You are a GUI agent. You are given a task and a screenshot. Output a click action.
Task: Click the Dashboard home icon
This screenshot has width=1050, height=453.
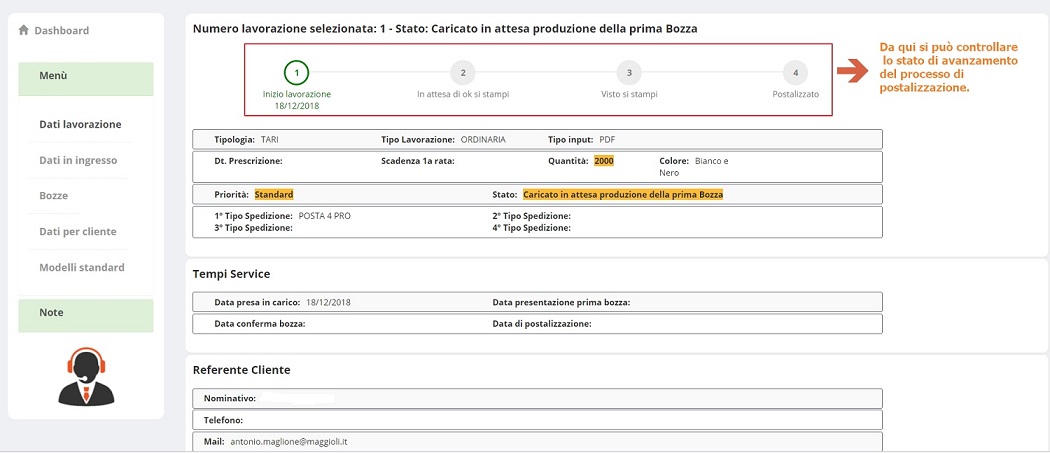tap(24, 30)
